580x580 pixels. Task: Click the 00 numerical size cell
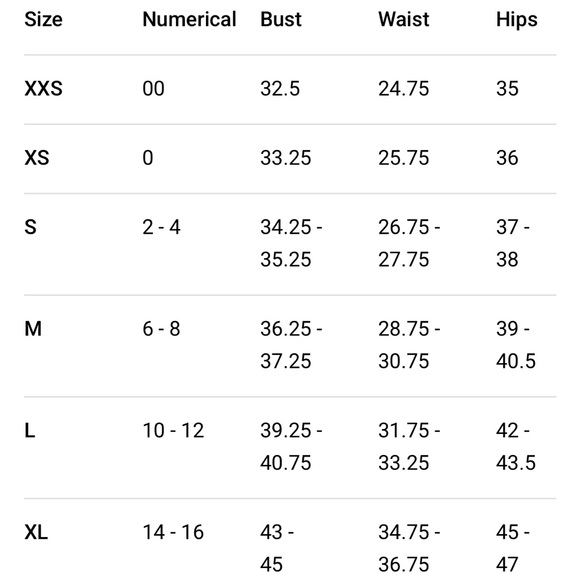click(x=154, y=89)
